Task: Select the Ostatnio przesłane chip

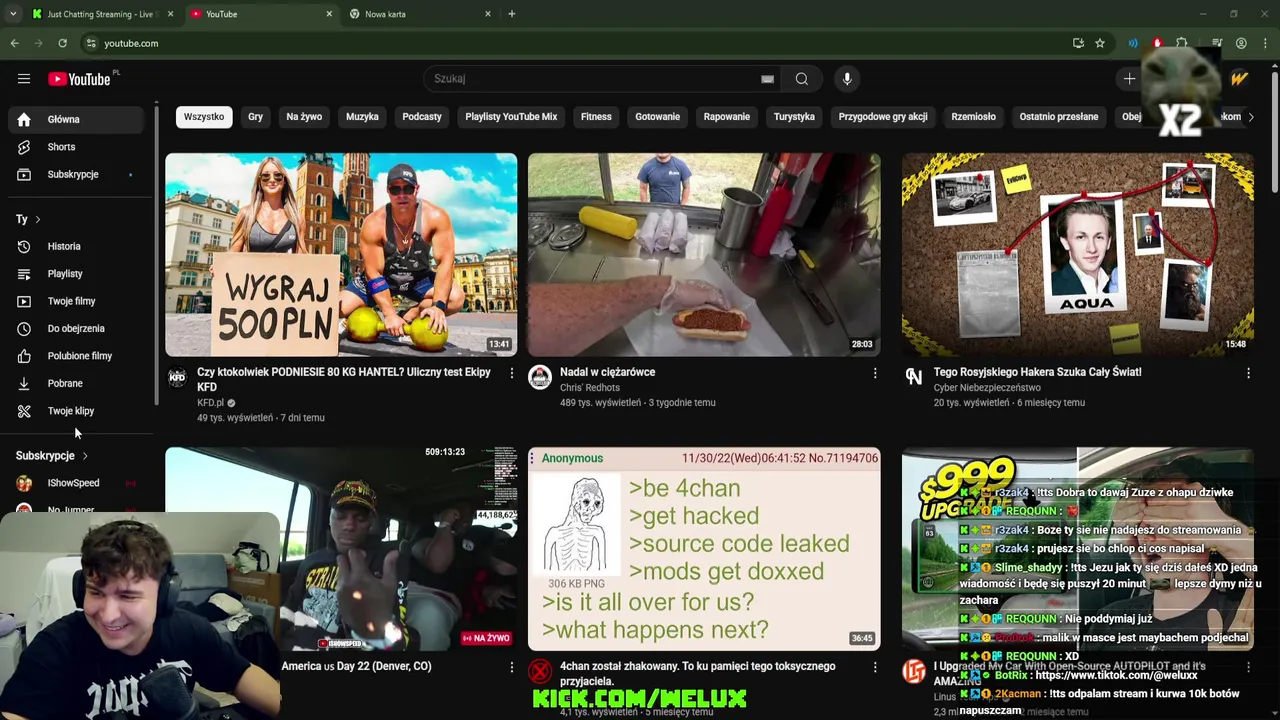Action: coord(1059,117)
